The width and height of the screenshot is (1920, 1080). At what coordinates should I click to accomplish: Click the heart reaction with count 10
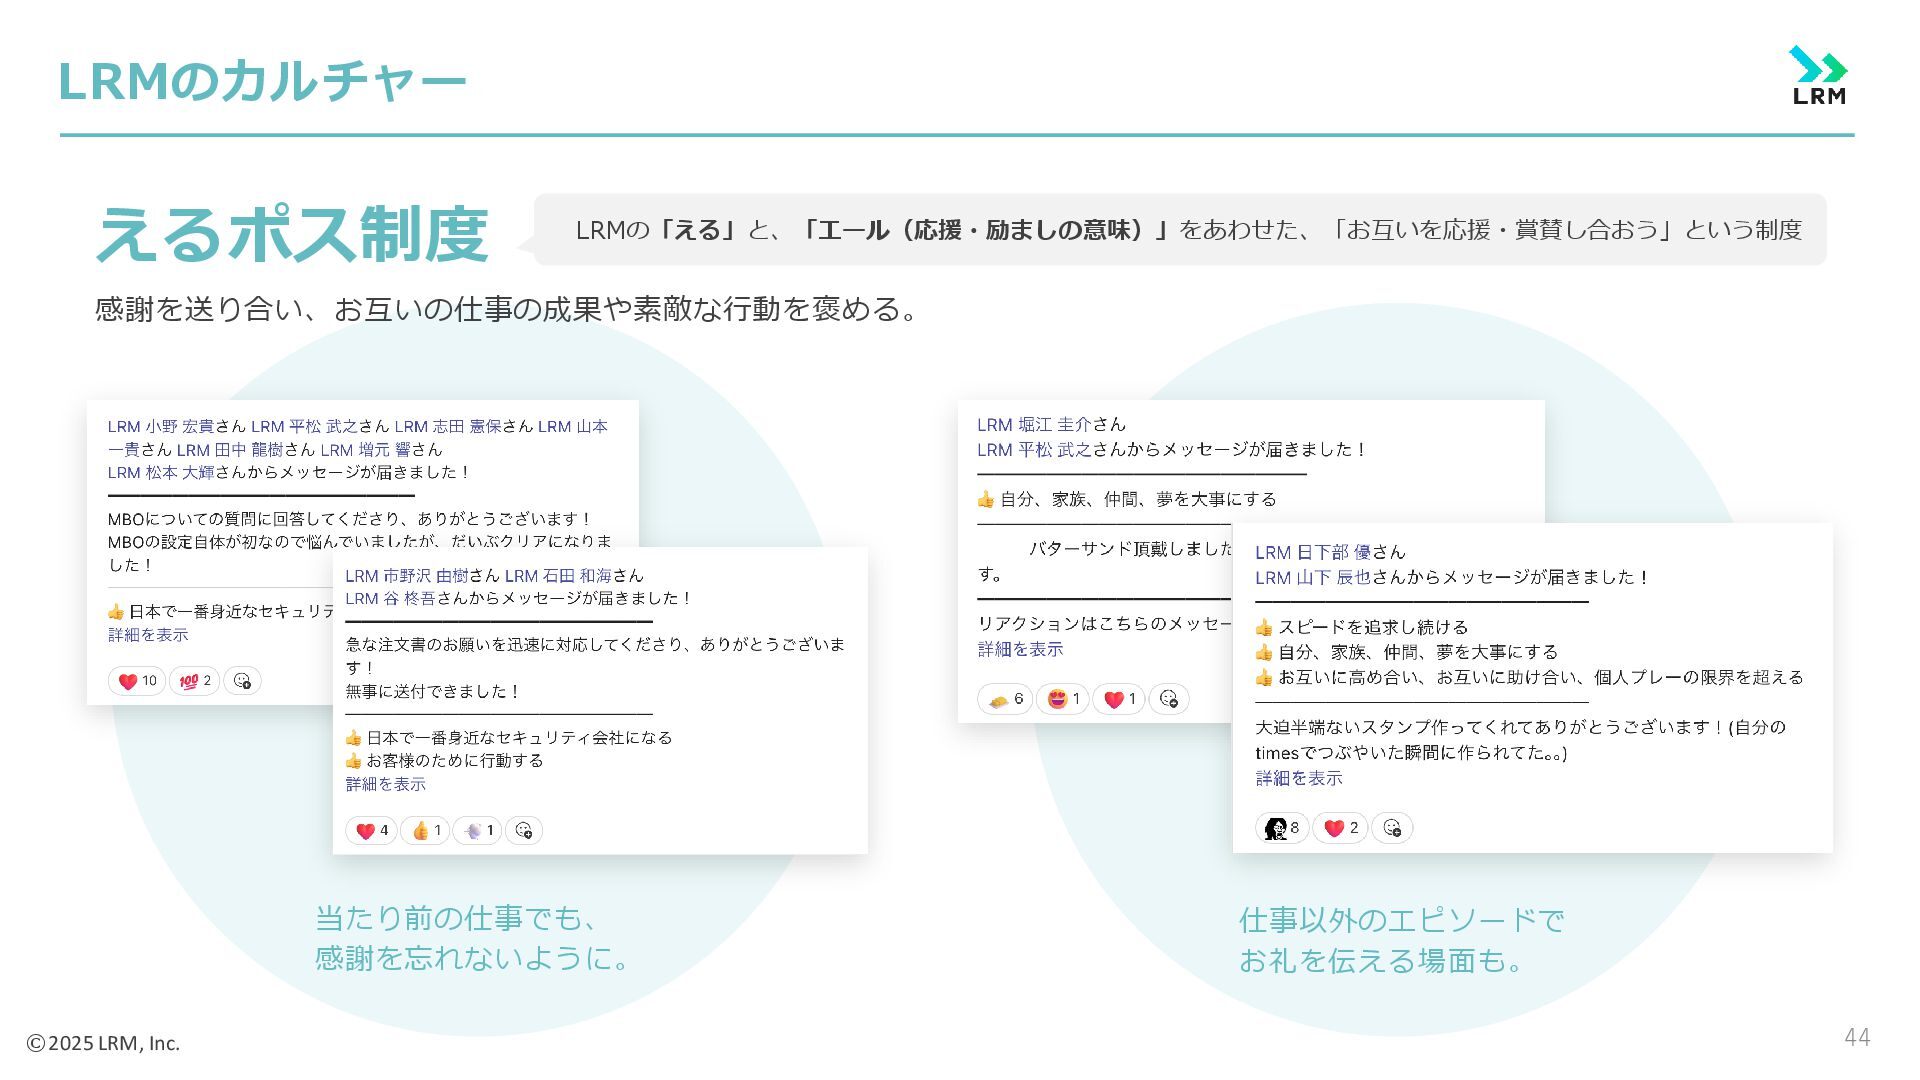coord(137,681)
